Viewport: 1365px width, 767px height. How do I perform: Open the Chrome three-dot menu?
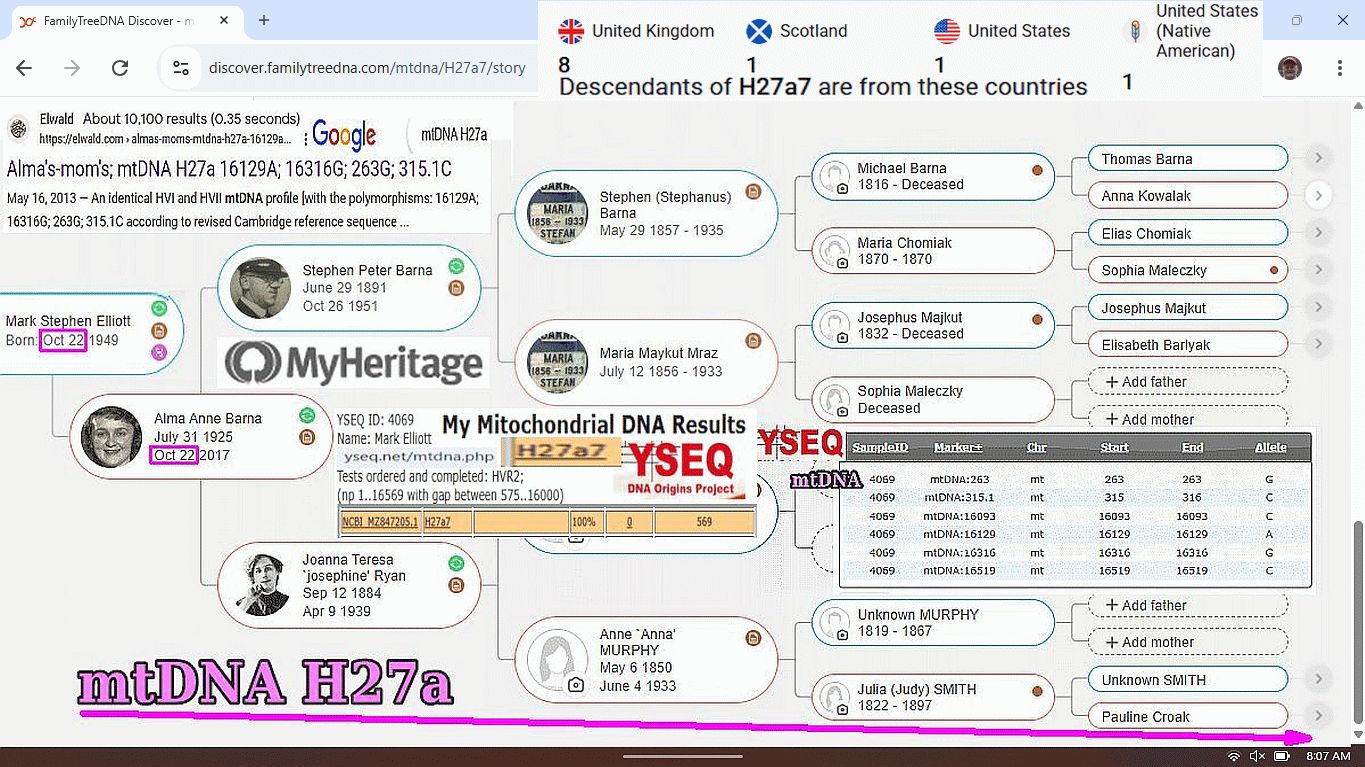tap(1339, 68)
